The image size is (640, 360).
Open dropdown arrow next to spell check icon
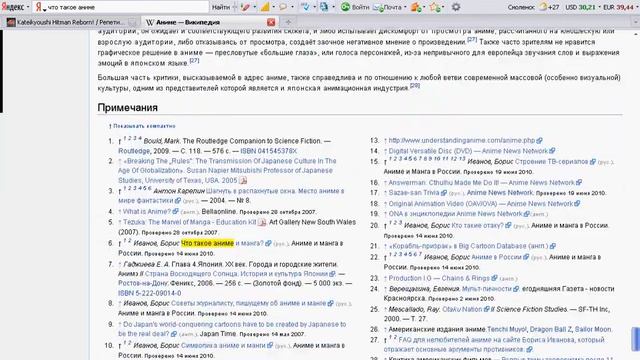314,7
